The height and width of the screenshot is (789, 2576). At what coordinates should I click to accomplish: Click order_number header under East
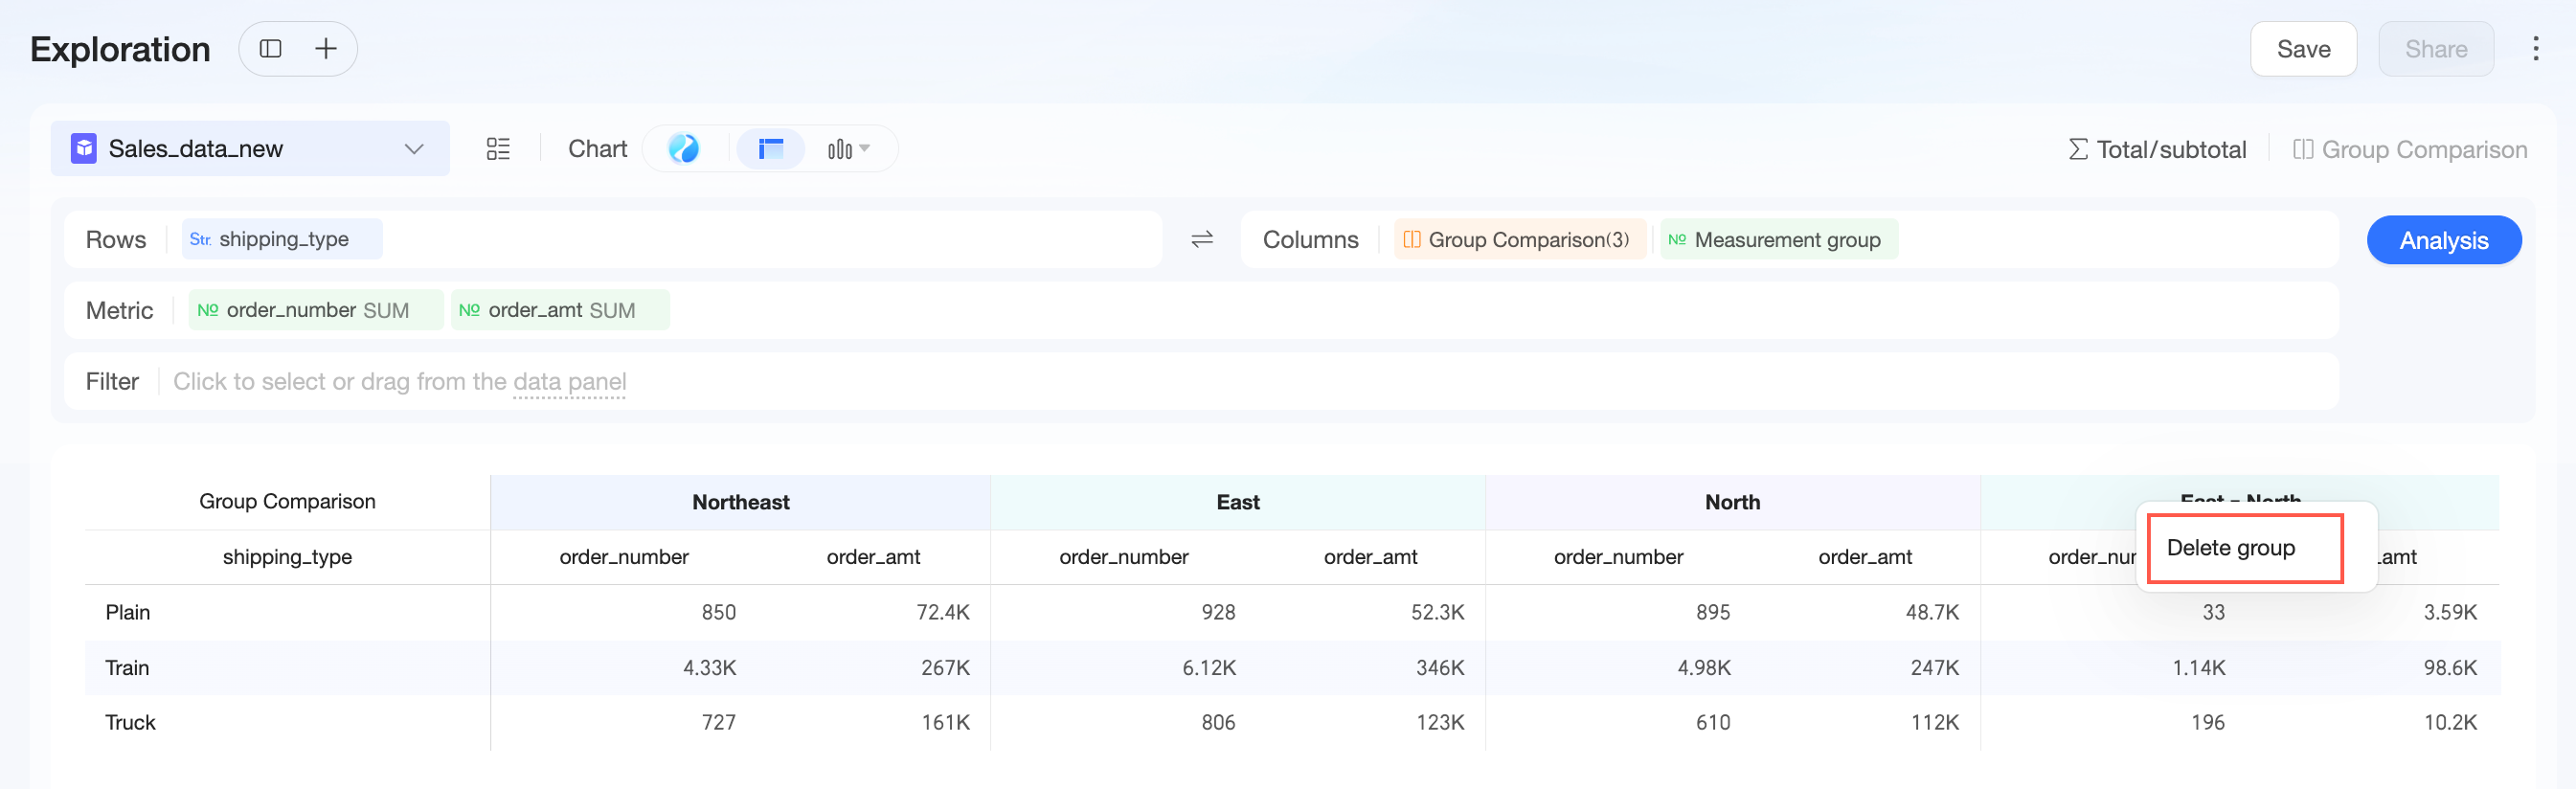(x=1124, y=557)
